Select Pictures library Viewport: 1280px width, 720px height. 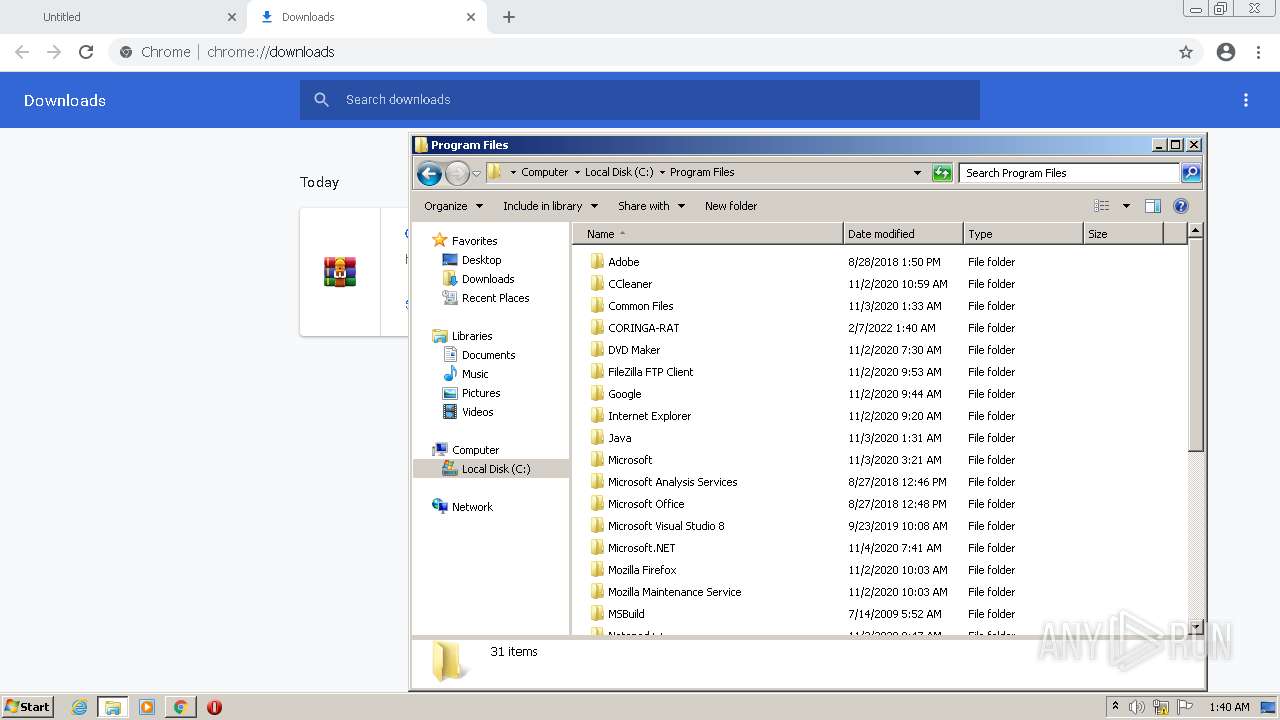tap(481, 393)
